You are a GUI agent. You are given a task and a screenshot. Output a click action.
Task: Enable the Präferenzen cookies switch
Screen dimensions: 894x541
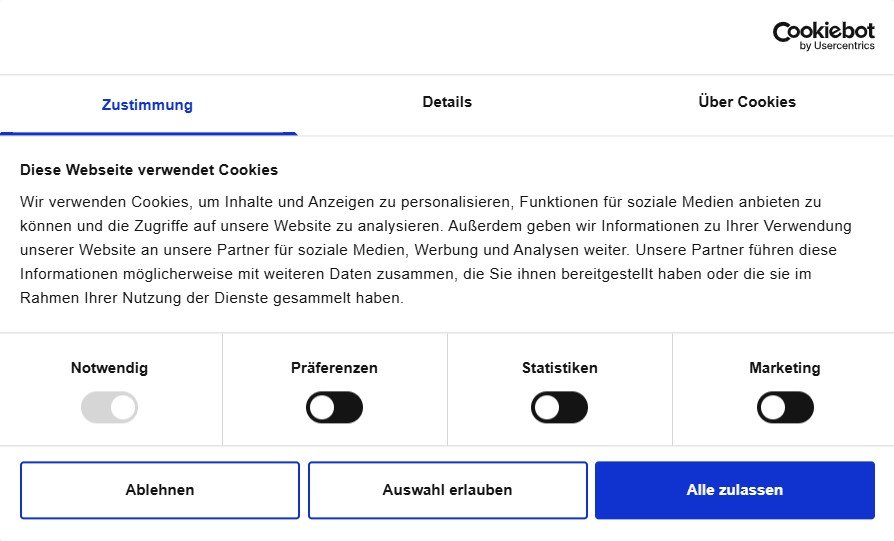tap(334, 408)
